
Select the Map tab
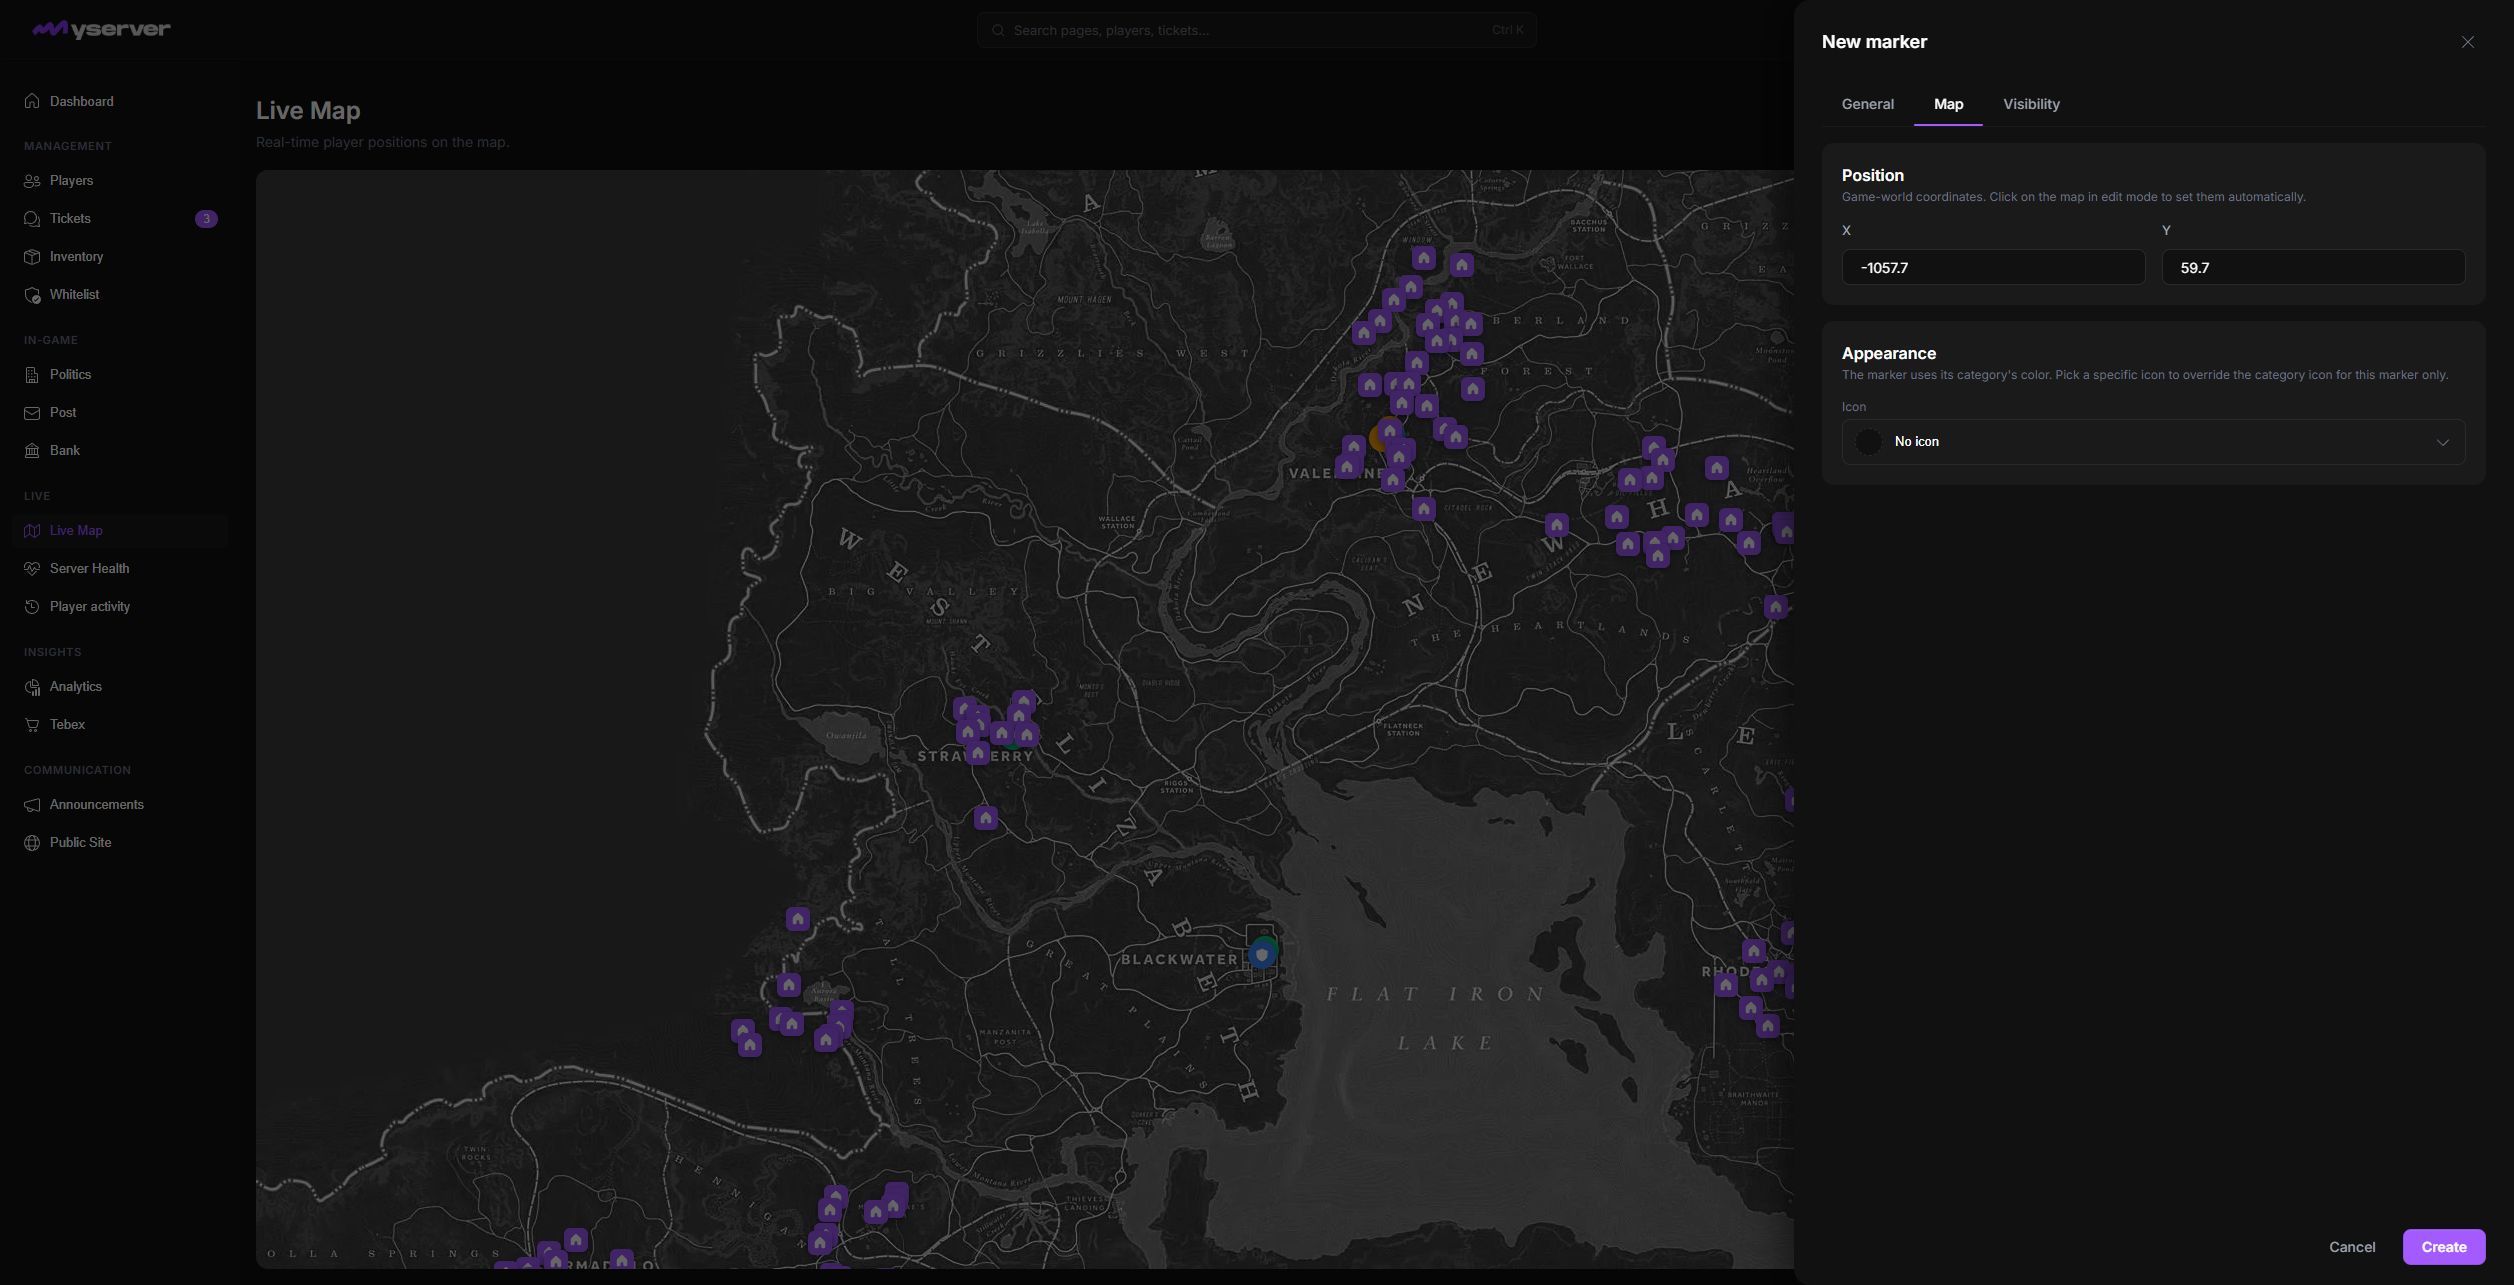(x=1948, y=104)
